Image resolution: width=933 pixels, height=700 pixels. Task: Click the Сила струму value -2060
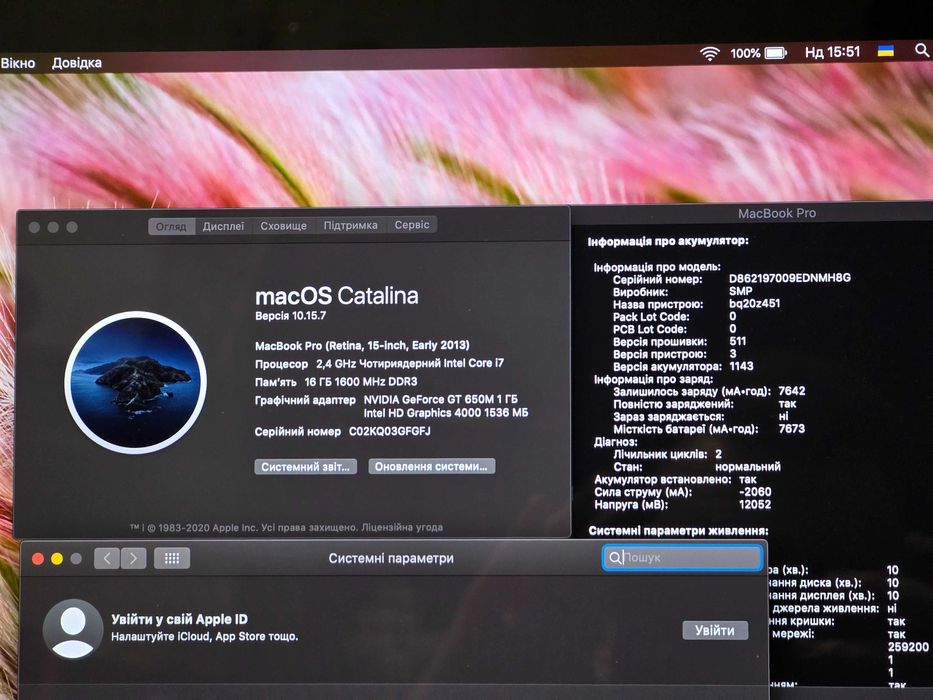coord(755,492)
